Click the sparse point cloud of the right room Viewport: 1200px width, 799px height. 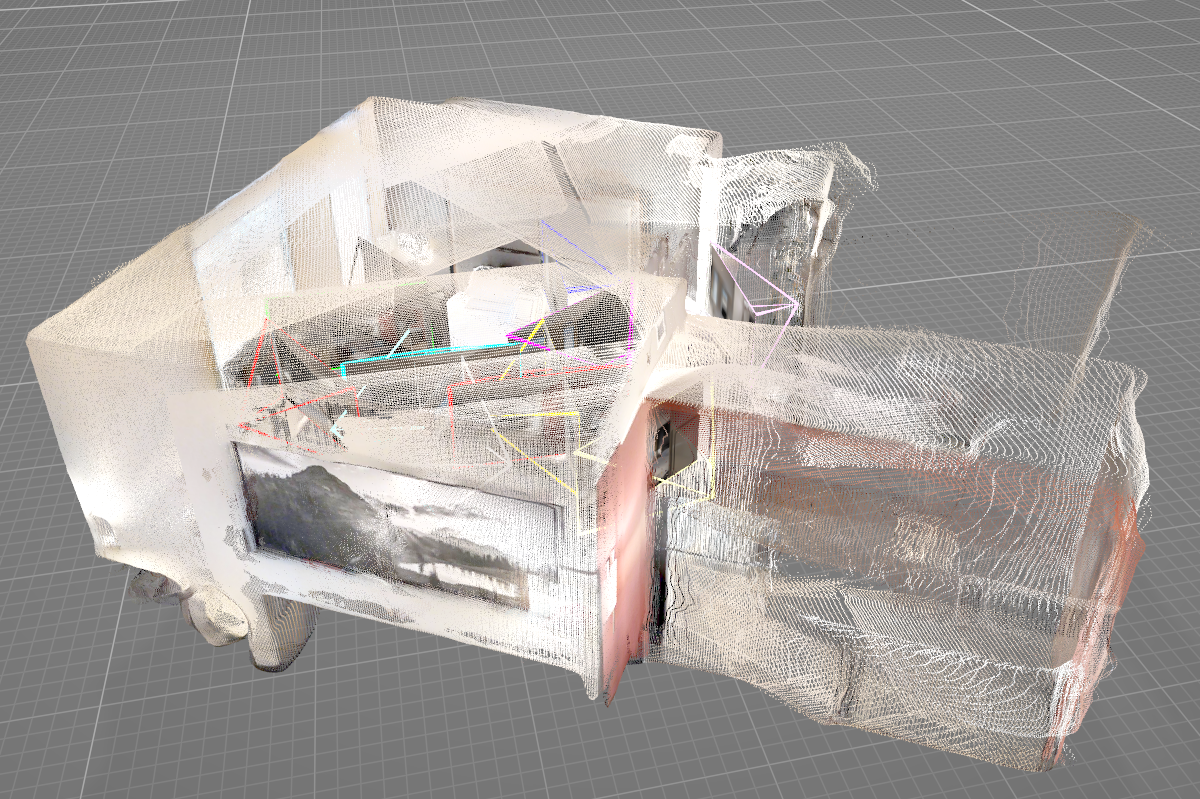click(x=900, y=520)
